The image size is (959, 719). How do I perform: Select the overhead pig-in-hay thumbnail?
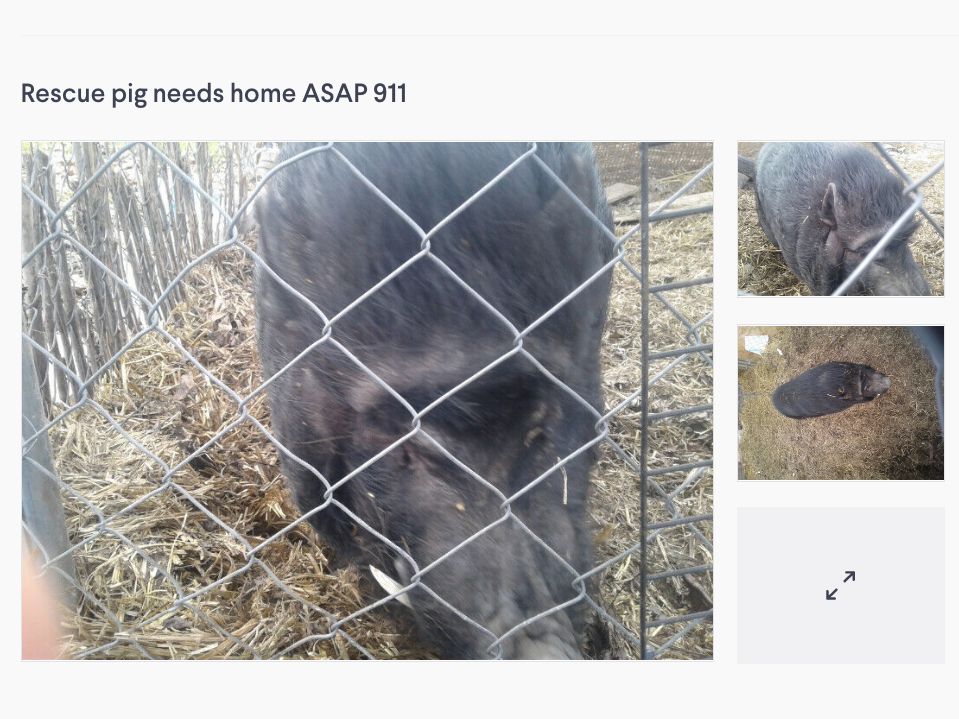pos(840,403)
